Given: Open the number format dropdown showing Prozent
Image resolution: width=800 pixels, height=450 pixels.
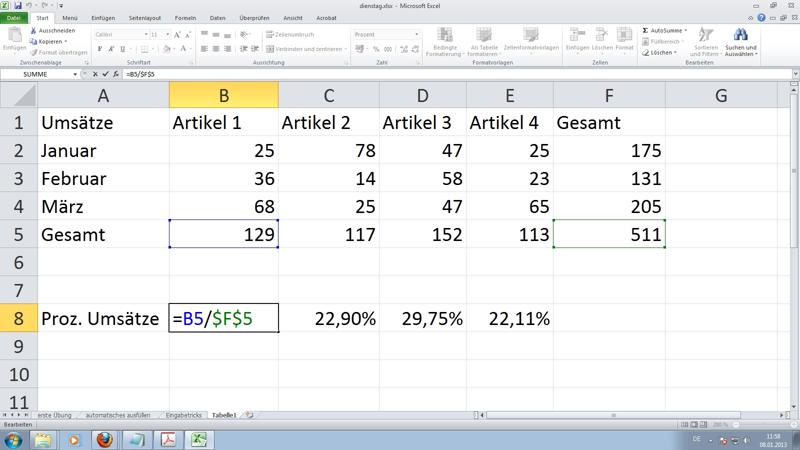Looking at the screenshot, I should click(x=417, y=35).
